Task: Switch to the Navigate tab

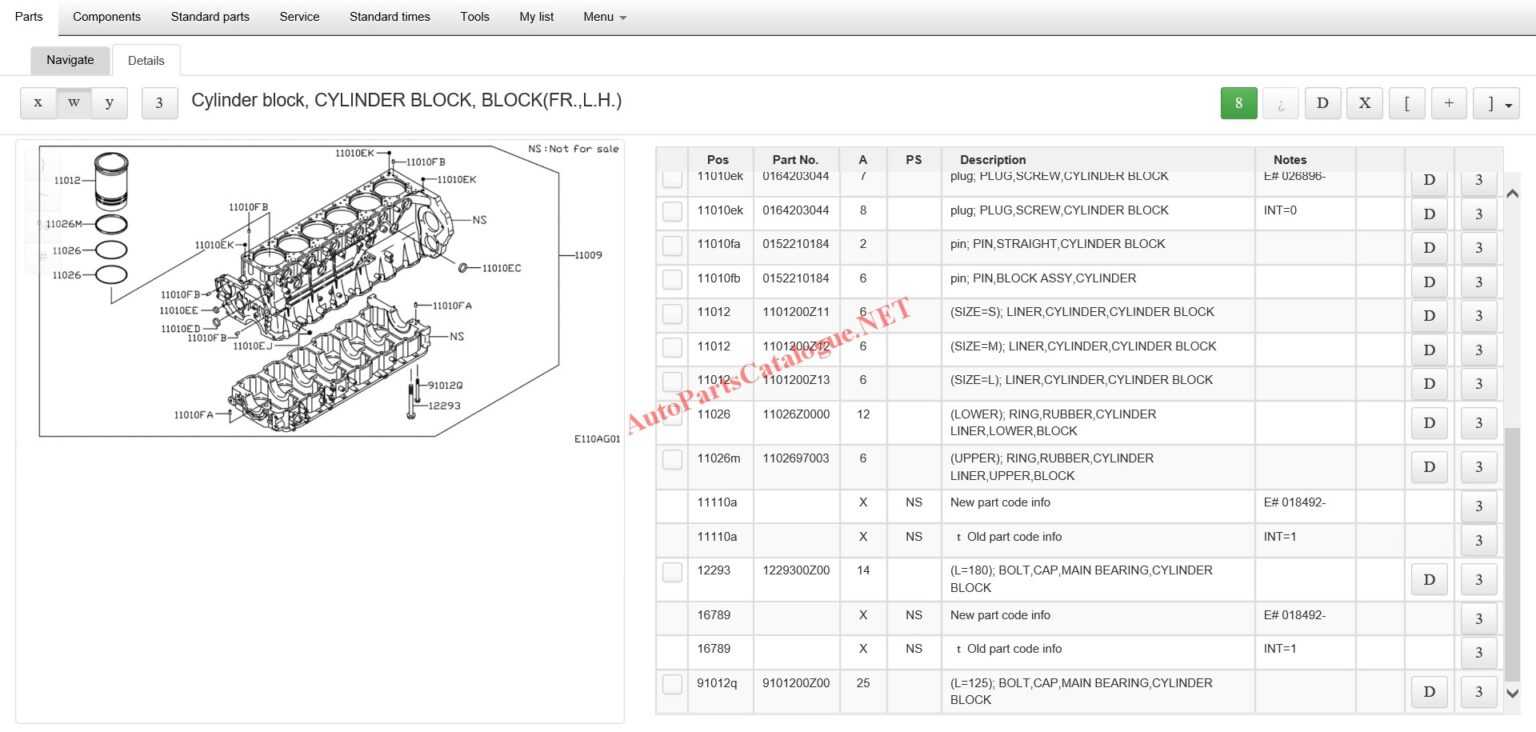Action: pyautogui.click(x=70, y=60)
